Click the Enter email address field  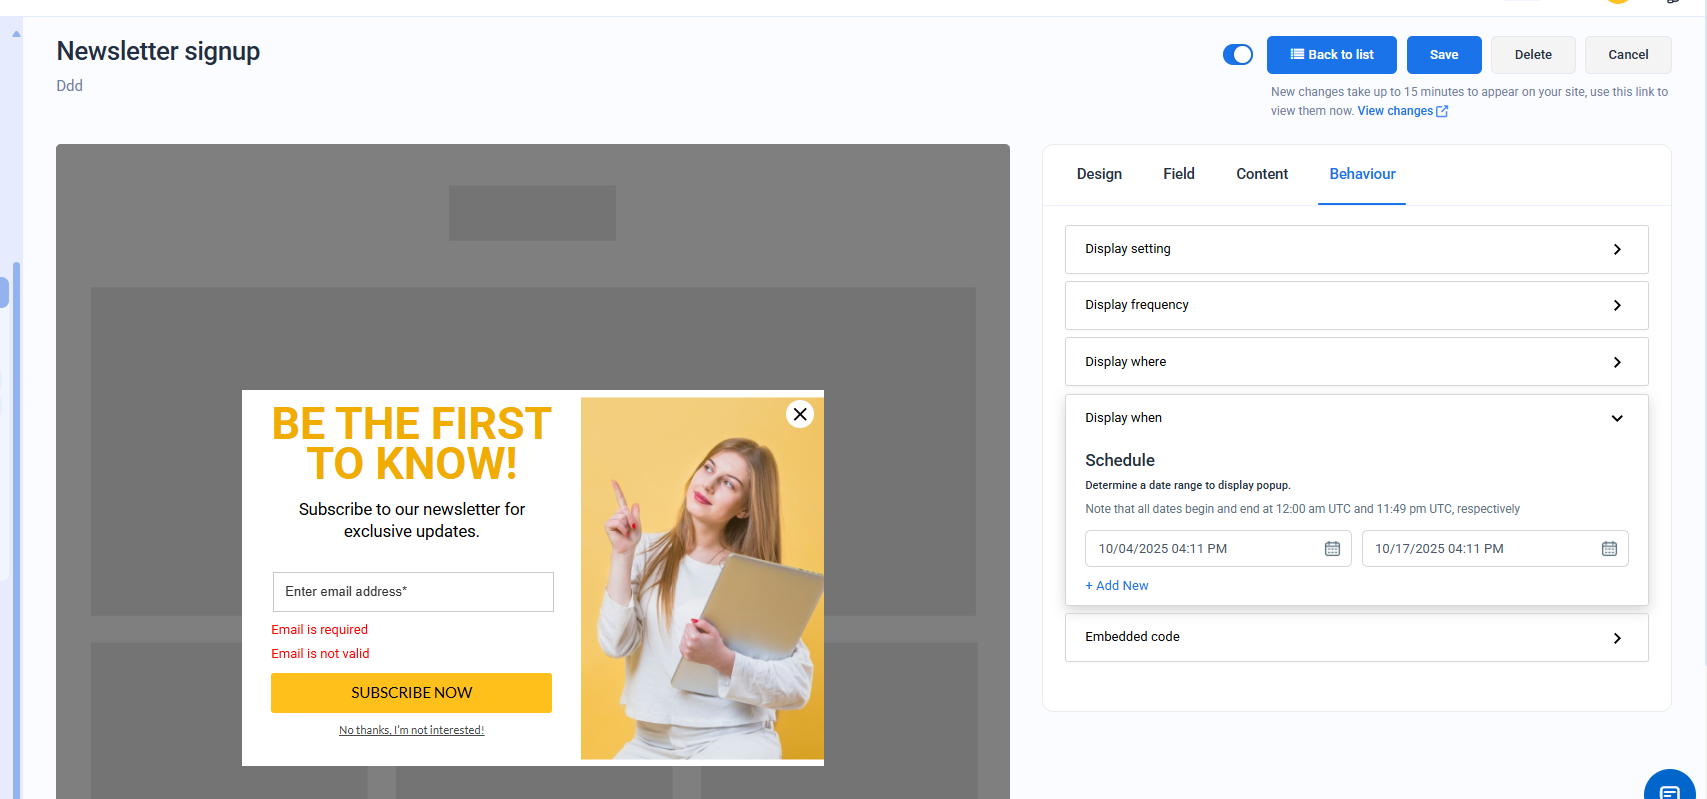412,592
